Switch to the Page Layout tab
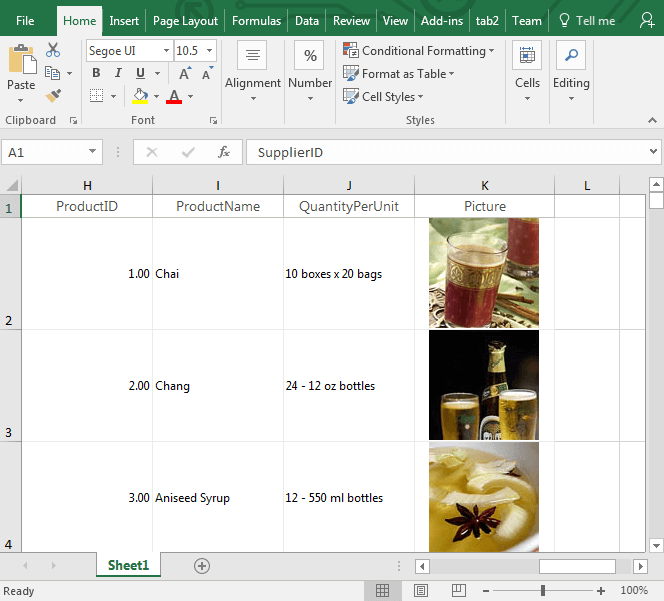Viewport: 664px width, 601px height. point(185,21)
